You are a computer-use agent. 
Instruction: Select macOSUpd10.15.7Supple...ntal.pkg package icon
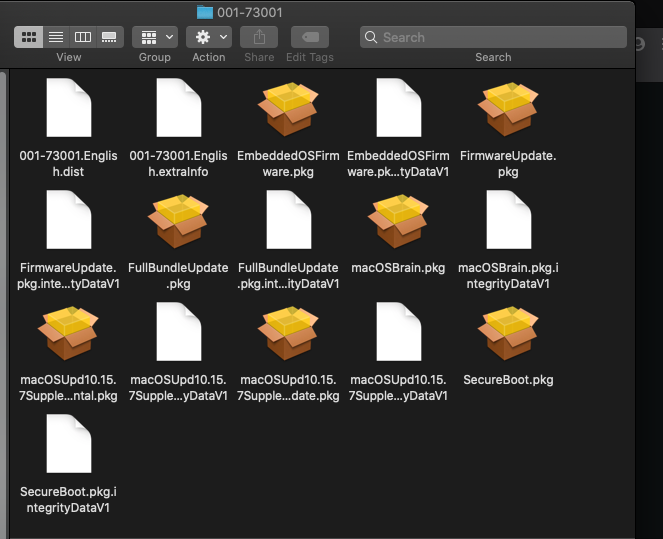click(68, 333)
